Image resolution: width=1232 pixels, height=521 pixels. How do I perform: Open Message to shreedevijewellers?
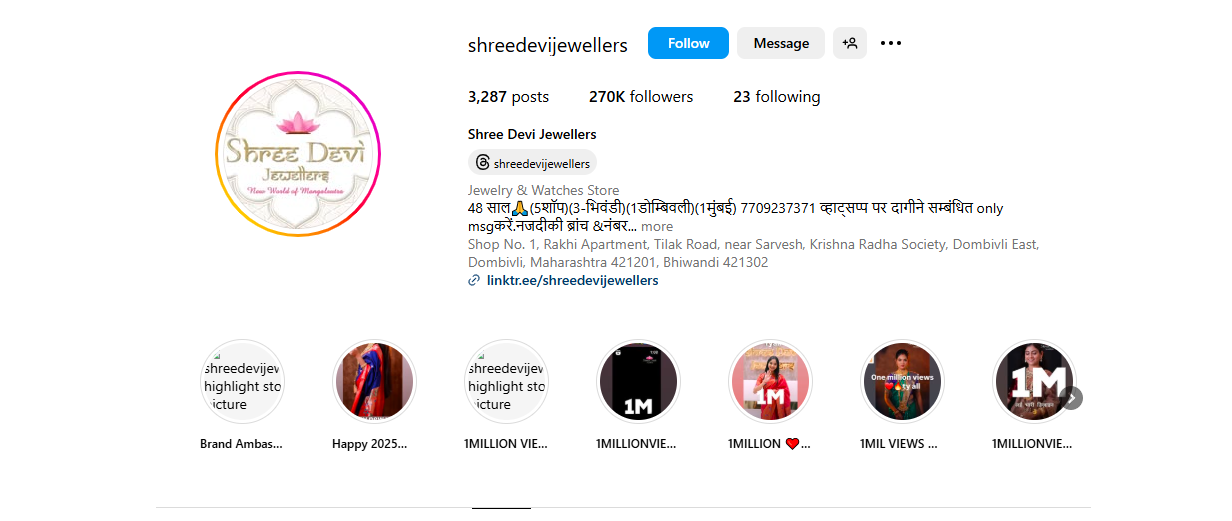pos(781,43)
